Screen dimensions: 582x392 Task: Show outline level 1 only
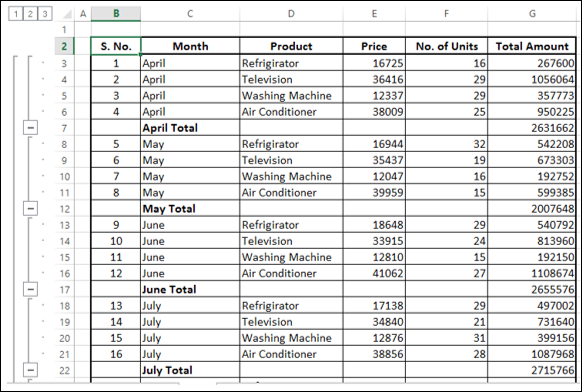pyautogui.click(x=16, y=14)
